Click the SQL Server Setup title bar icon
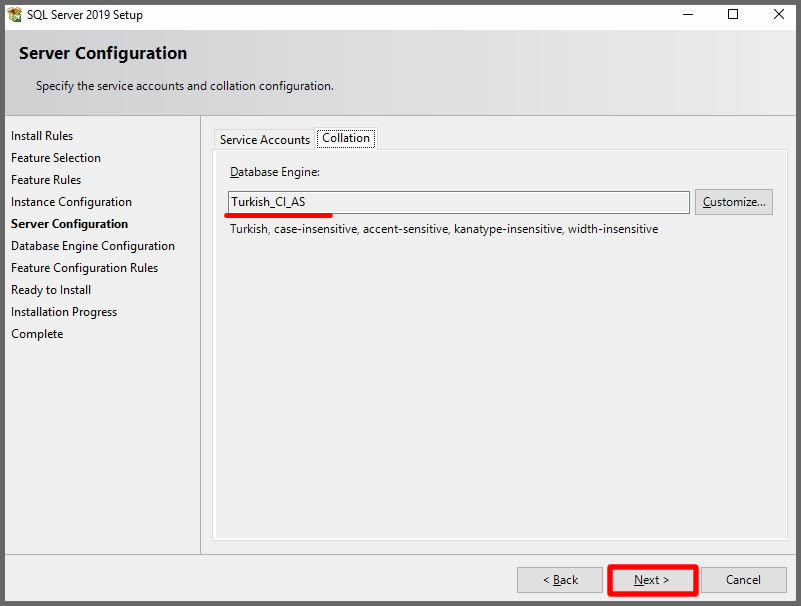The image size is (801, 606). pyautogui.click(x=15, y=15)
